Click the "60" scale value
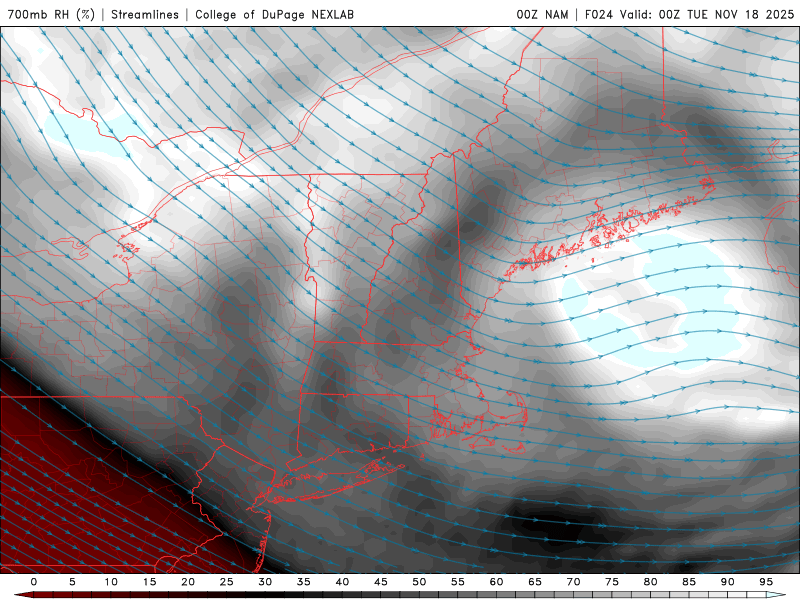Screen dimensions: 800x600 click(496, 582)
